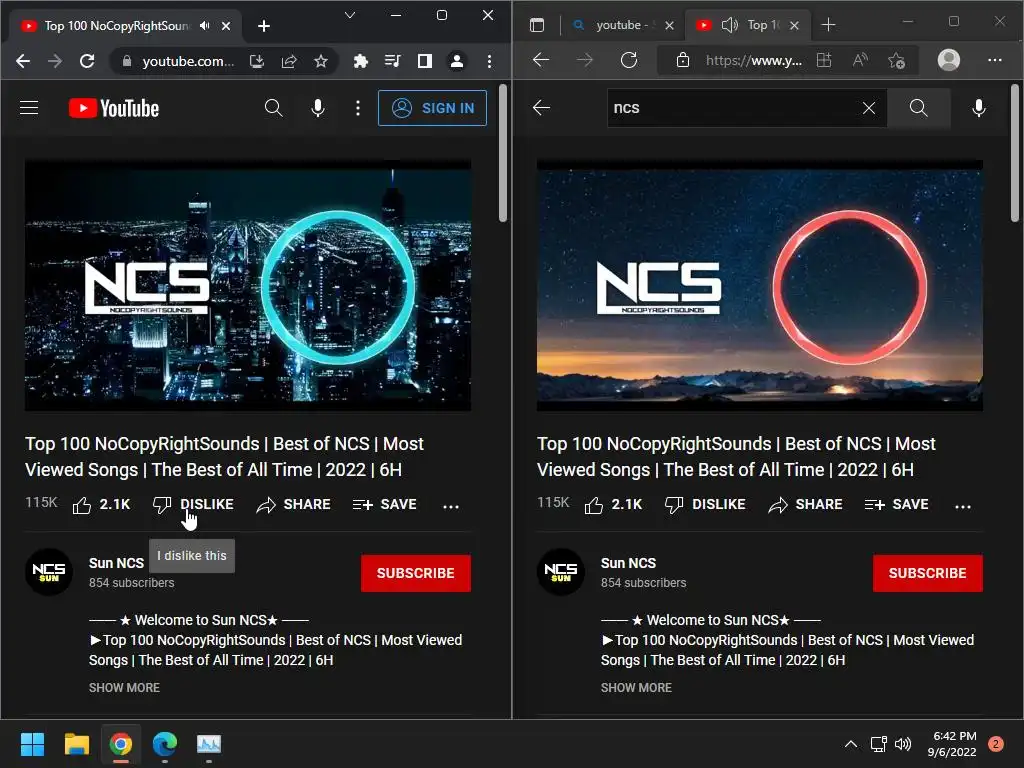Open new tab in Chrome
1024x768 pixels.
(x=264, y=25)
